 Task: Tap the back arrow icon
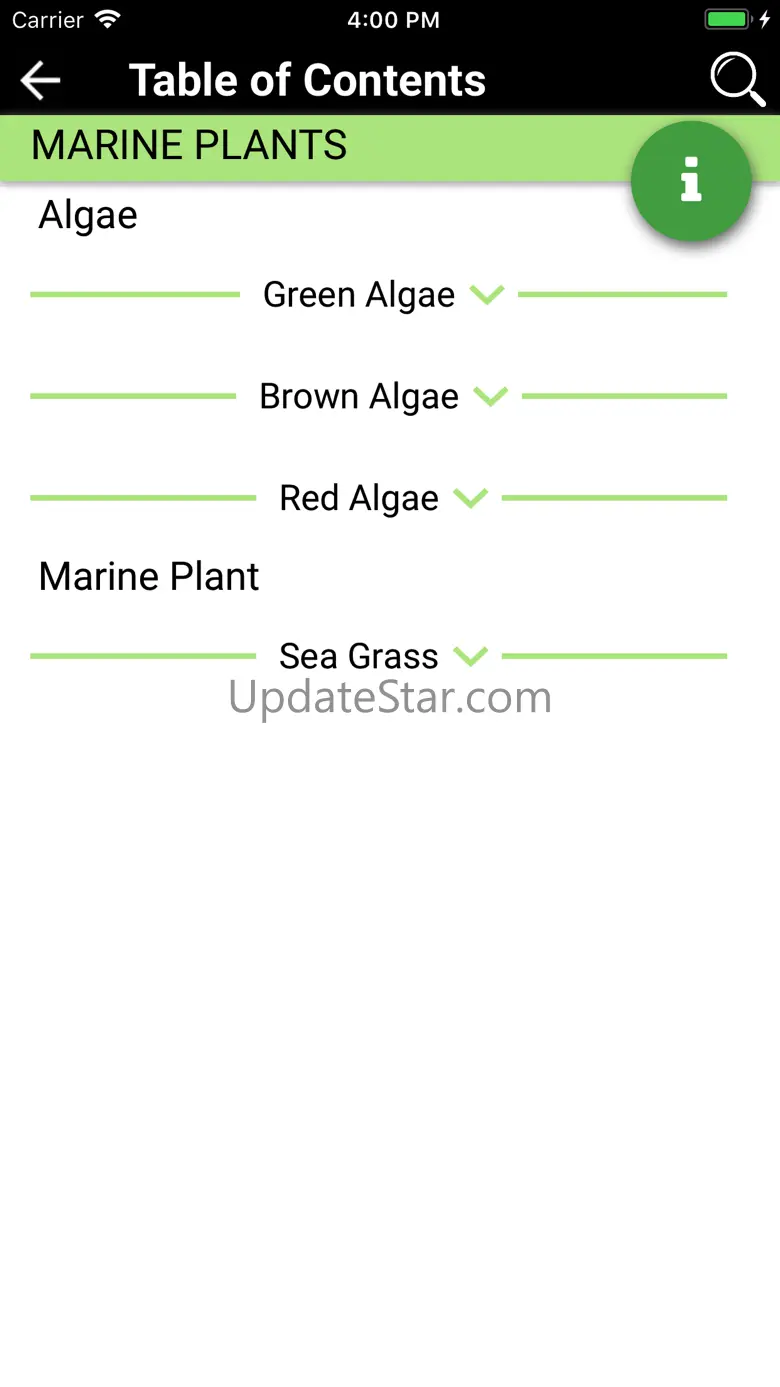40,80
